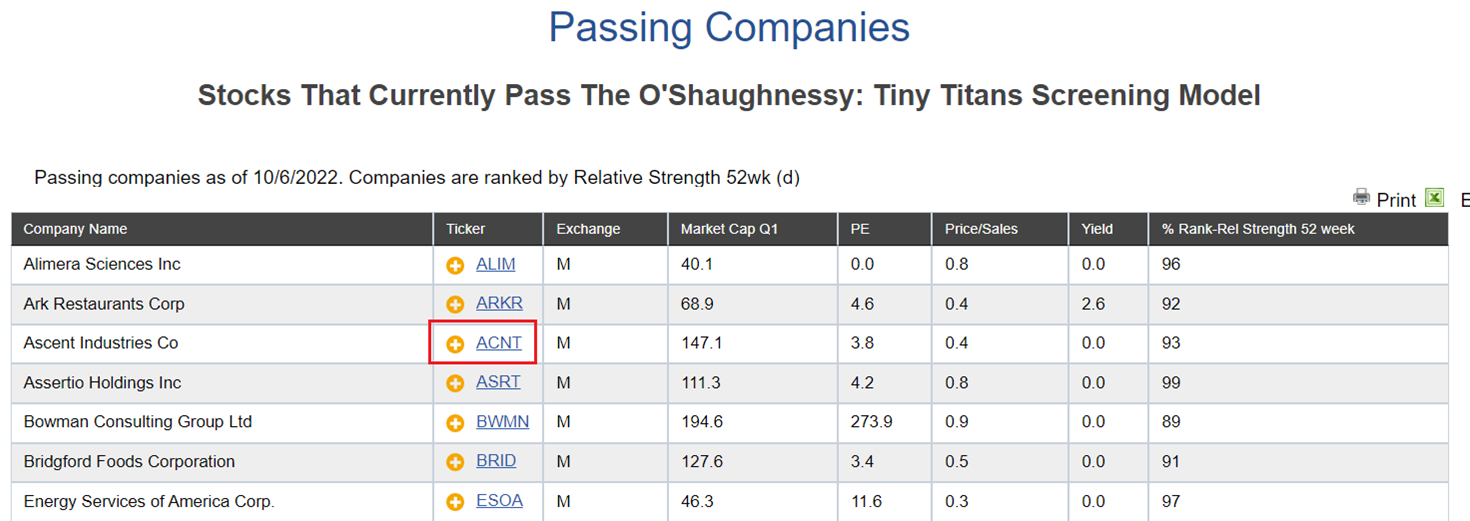Click the Company Name column header
1470x521 pixels.
[75, 229]
